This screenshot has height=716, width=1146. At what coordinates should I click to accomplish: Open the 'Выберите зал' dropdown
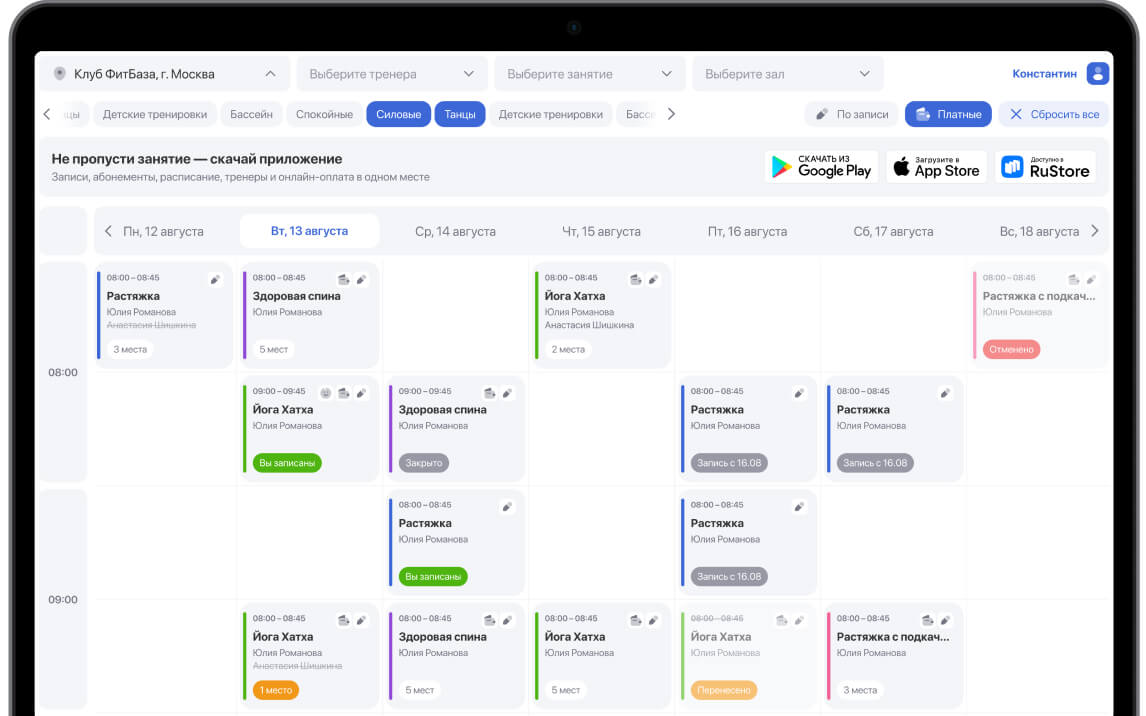pyautogui.click(x=788, y=74)
